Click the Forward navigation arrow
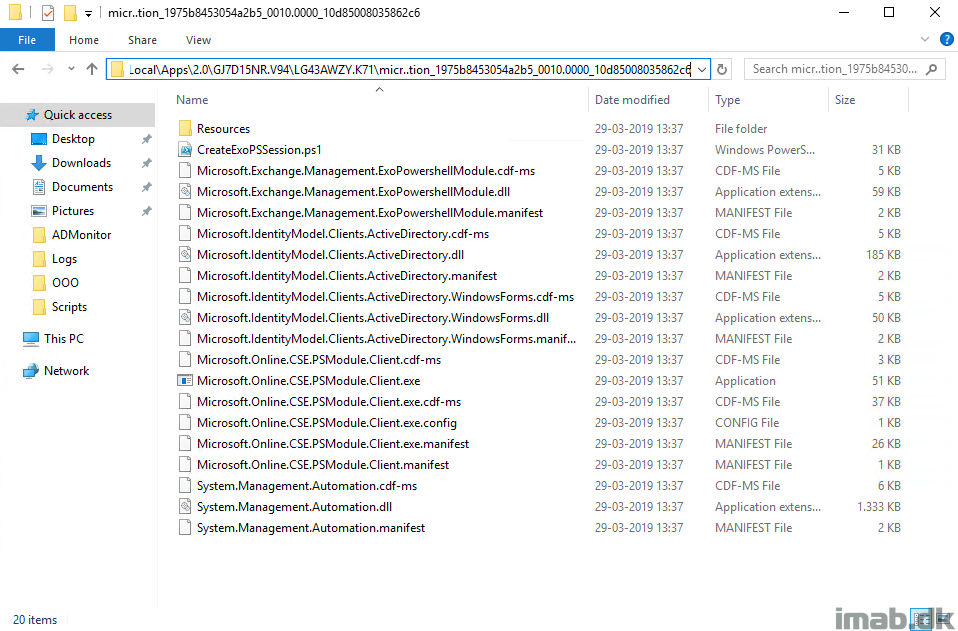This screenshot has height=631, width=958. click(x=48, y=69)
